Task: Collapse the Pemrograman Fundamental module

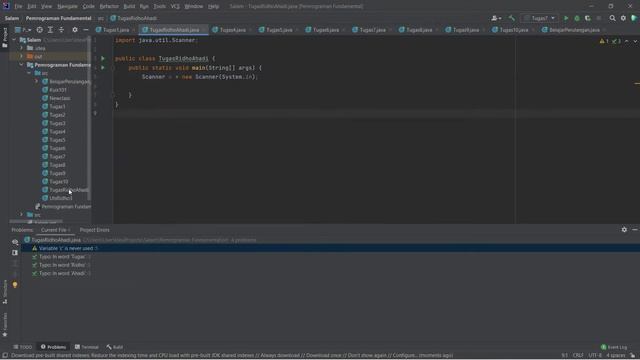Action: (x=22, y=65)
